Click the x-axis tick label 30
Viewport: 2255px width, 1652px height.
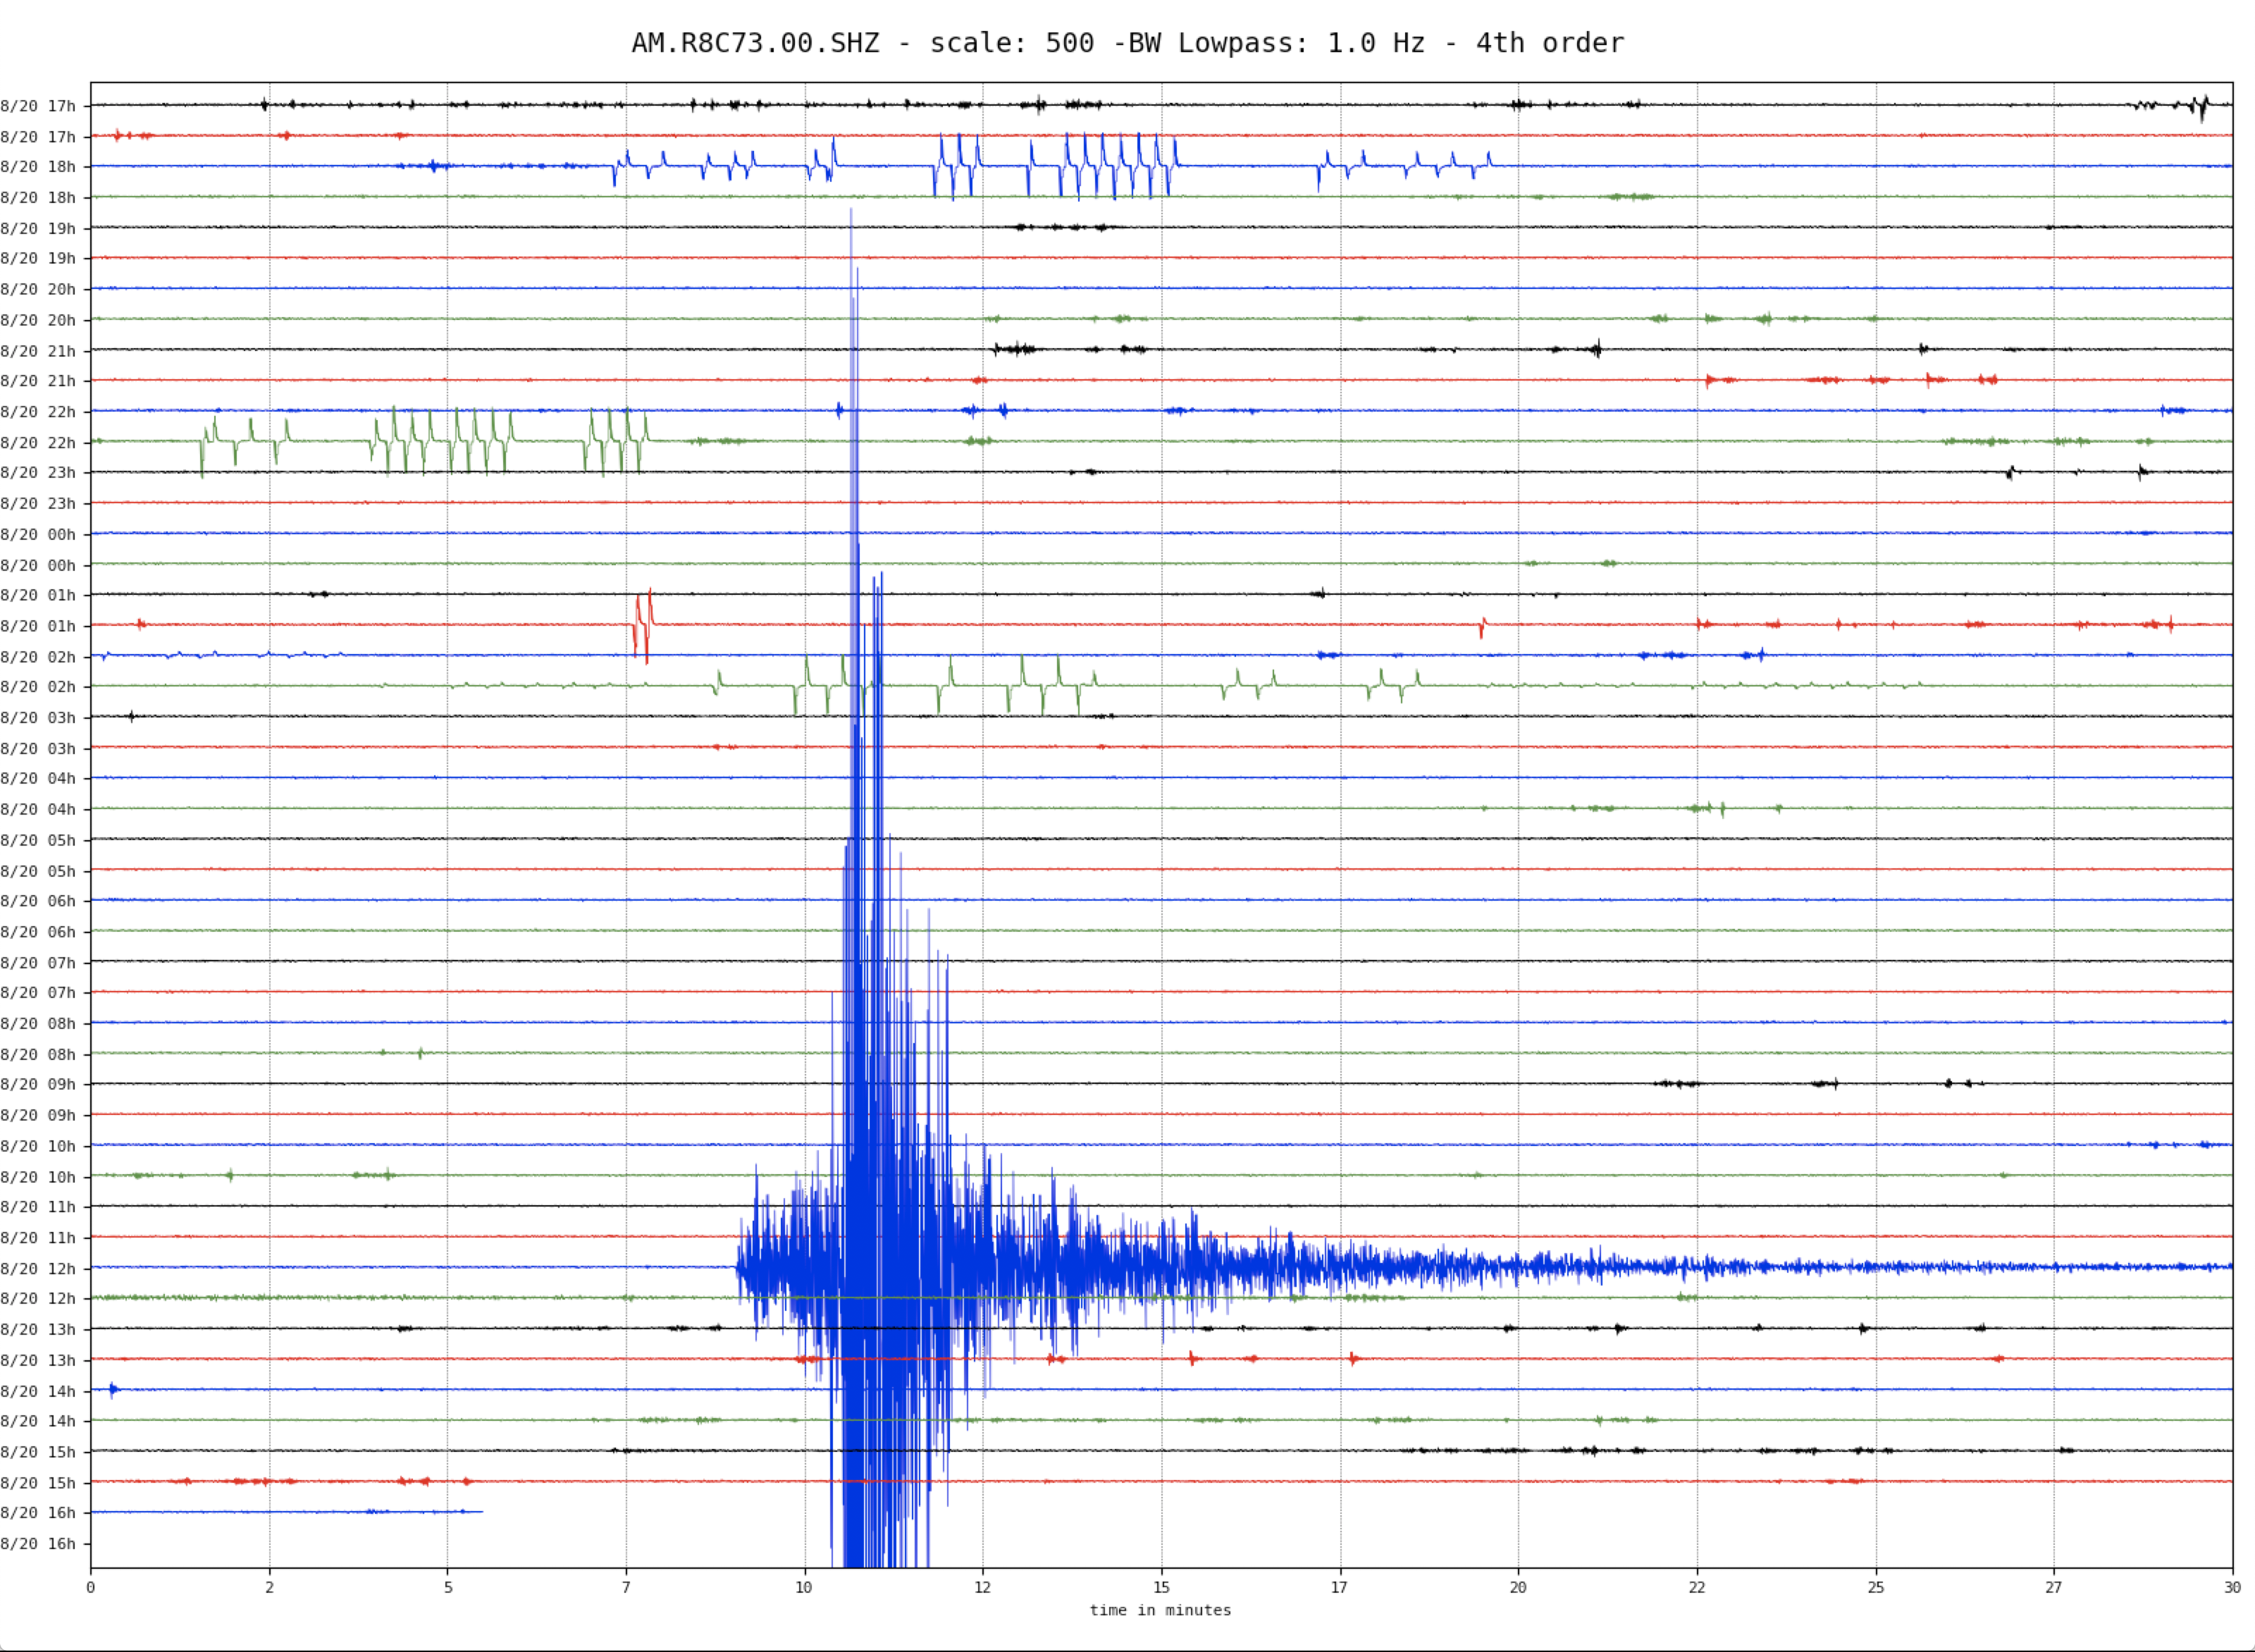click(2233, 1587)
